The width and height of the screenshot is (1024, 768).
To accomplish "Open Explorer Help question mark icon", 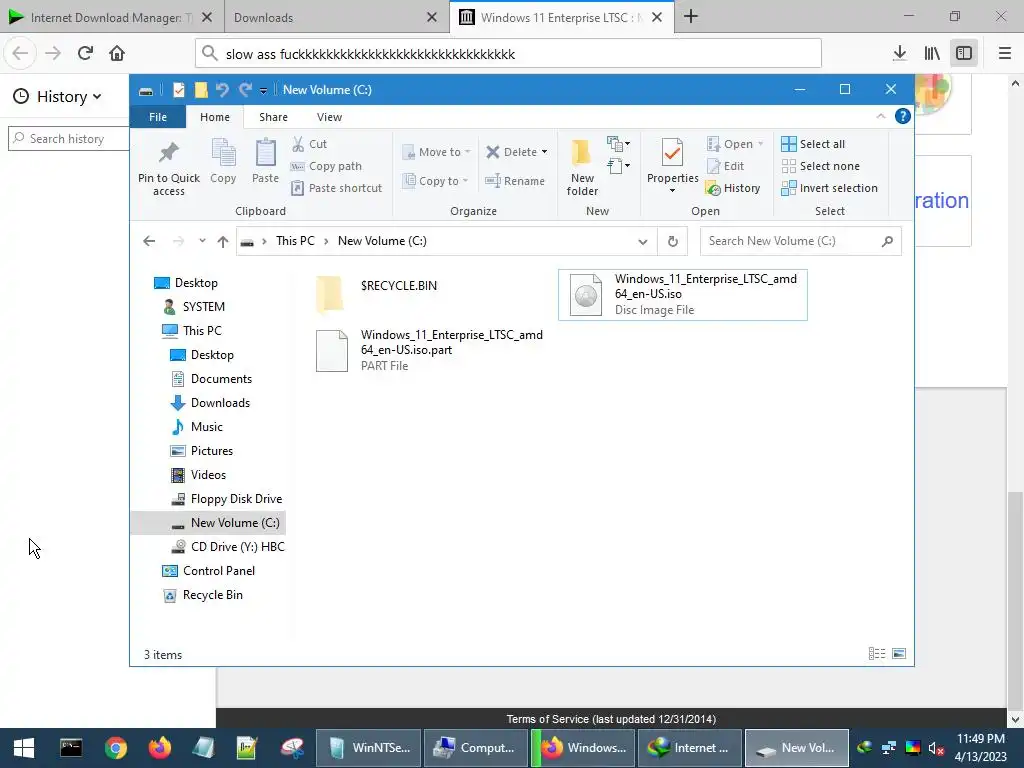I will click(x=903, y=116).
